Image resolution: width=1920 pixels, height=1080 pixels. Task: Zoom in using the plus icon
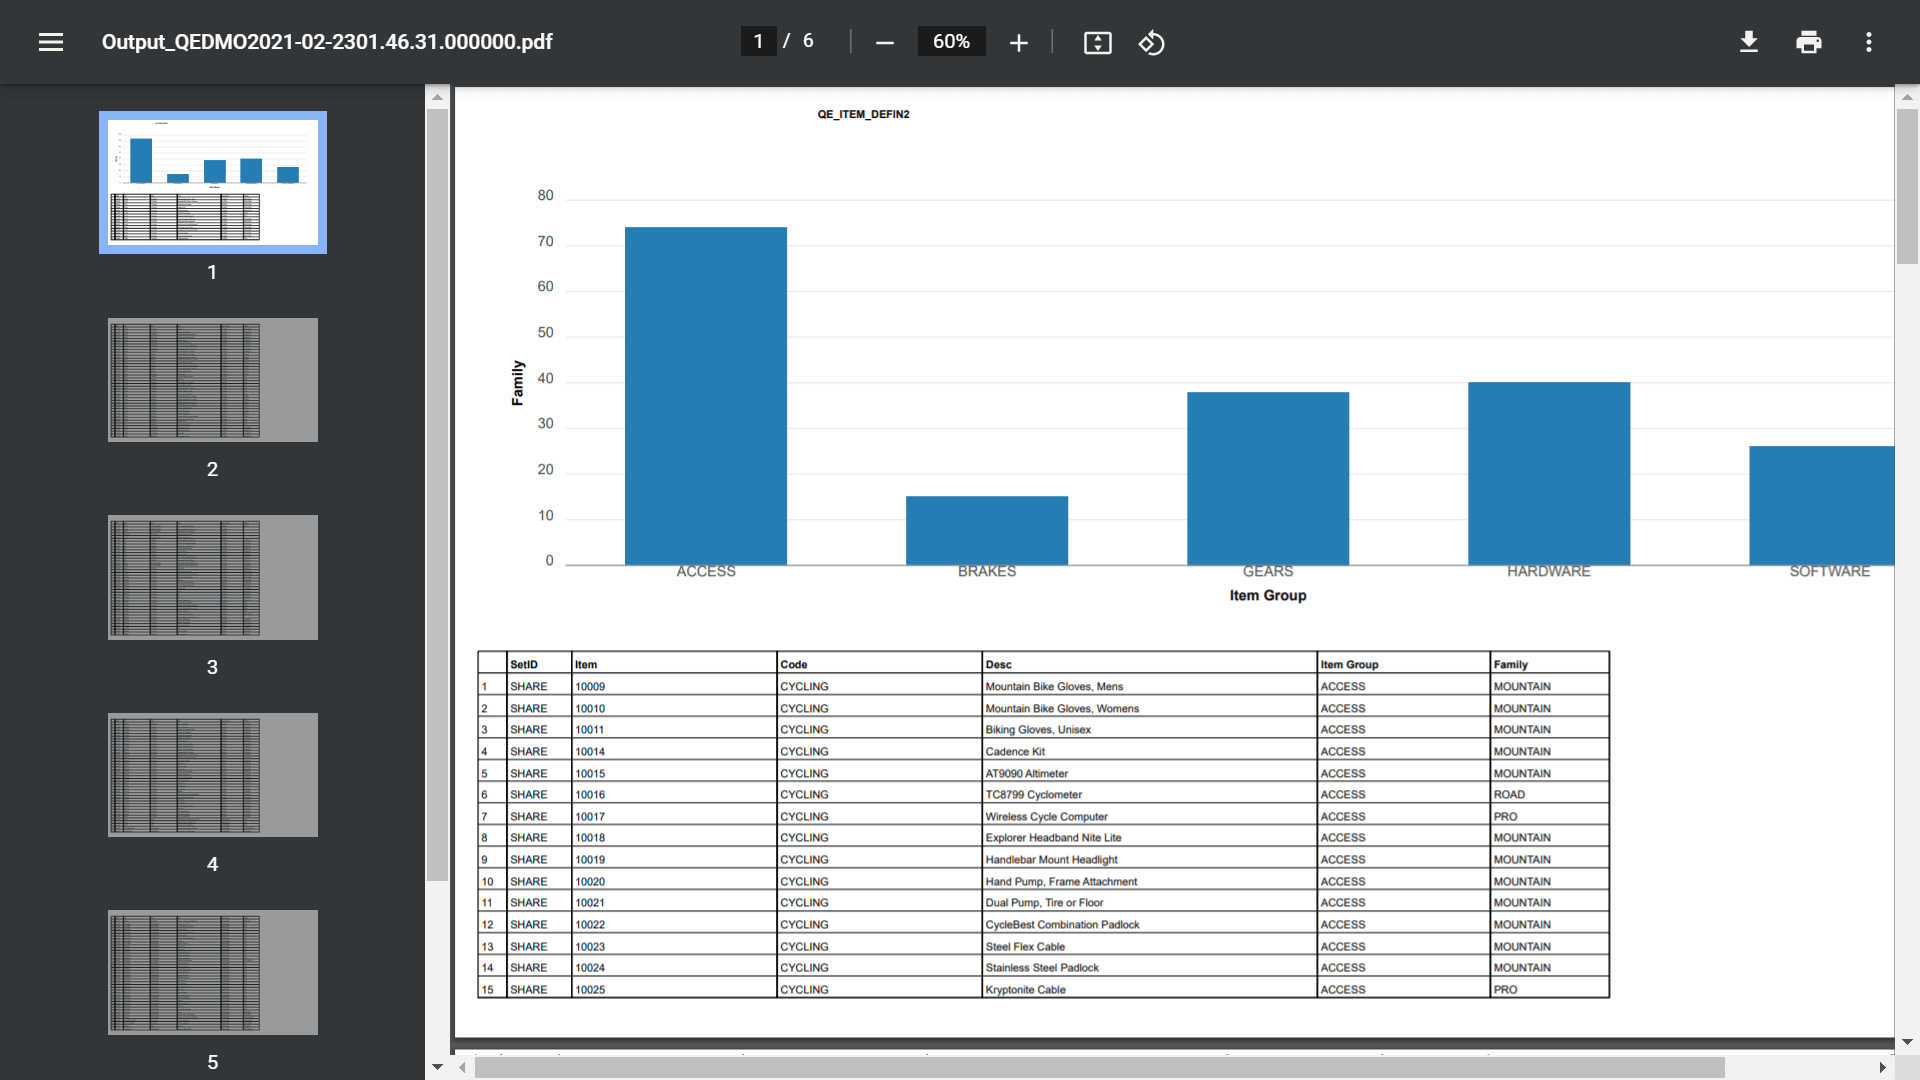coord(1018,42)
